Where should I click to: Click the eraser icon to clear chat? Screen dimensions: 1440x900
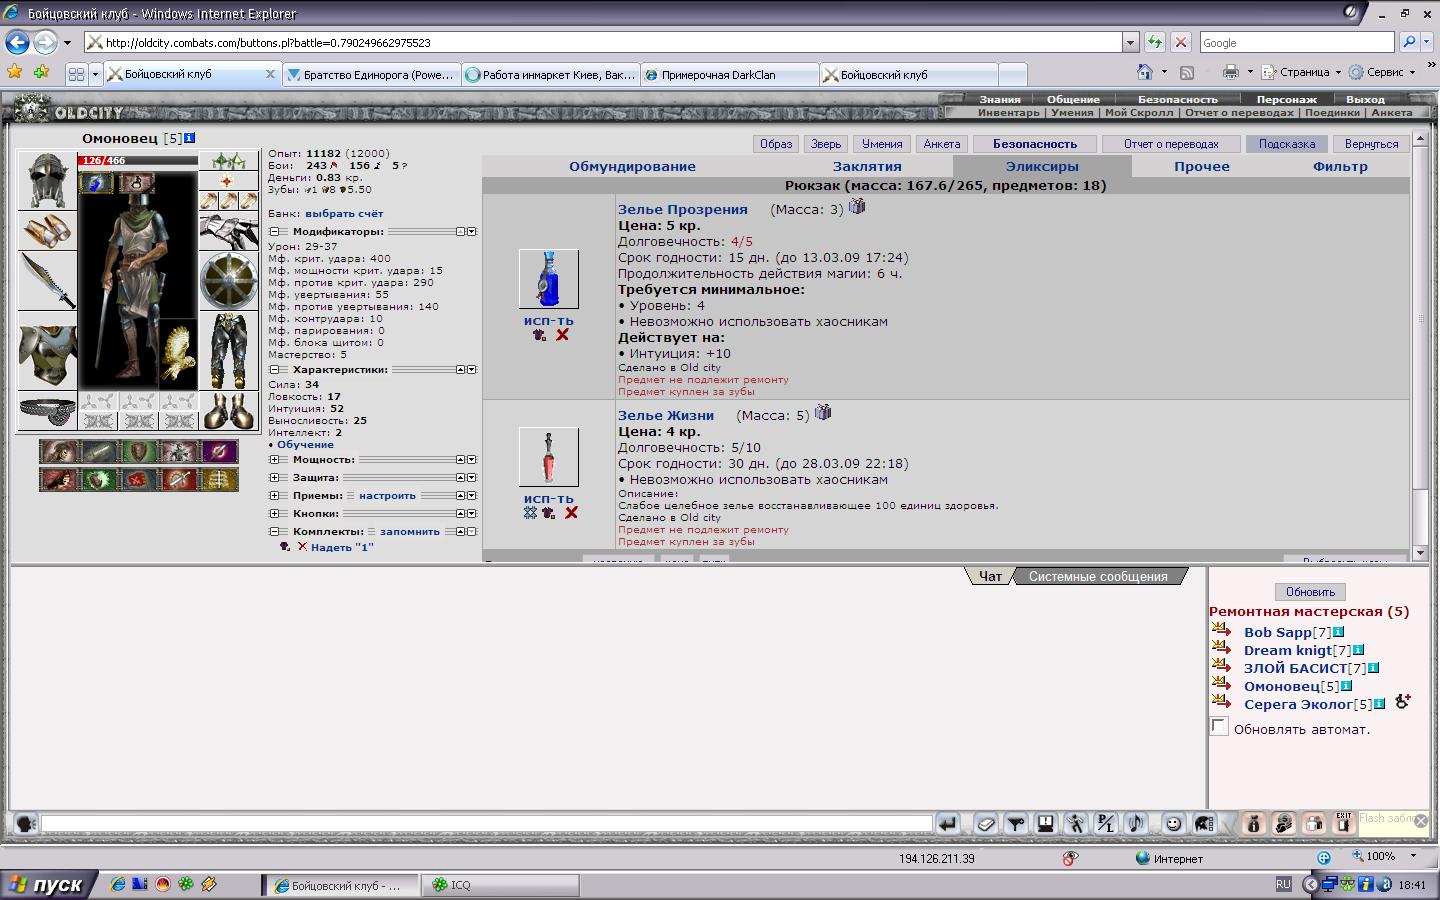(986, 823)
